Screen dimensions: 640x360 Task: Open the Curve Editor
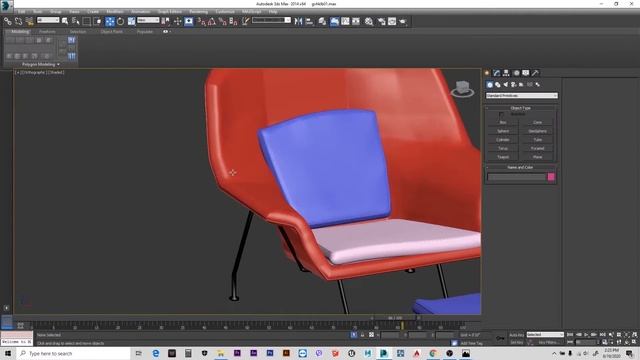[345, 21]
